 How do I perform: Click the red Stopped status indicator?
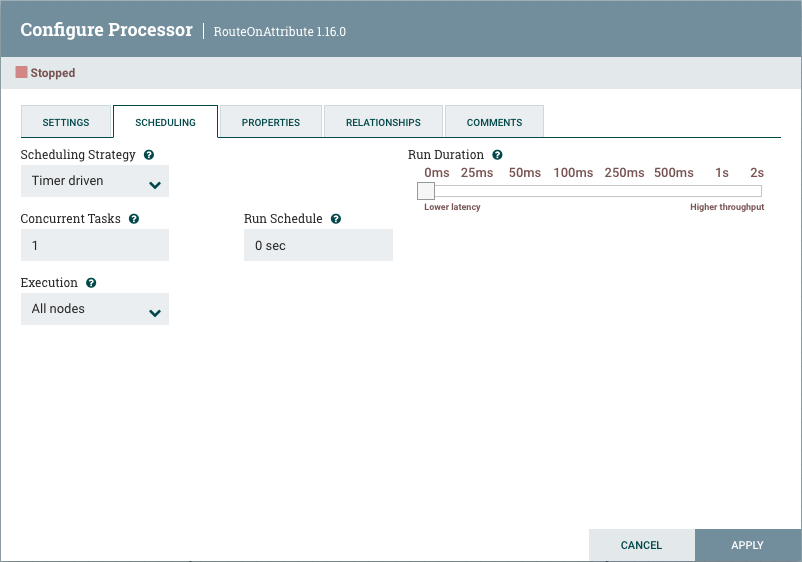coord(21,73)
